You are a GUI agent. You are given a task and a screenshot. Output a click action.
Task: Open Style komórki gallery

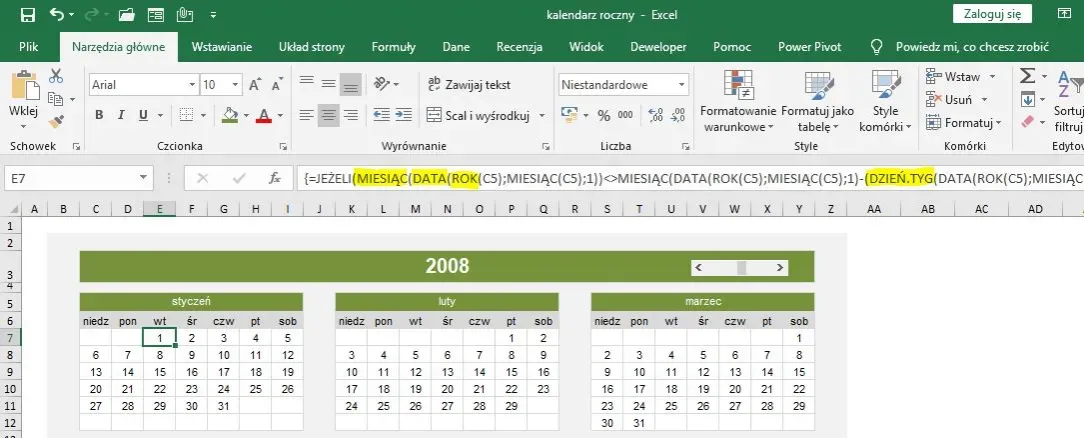(x=886, y=101)
